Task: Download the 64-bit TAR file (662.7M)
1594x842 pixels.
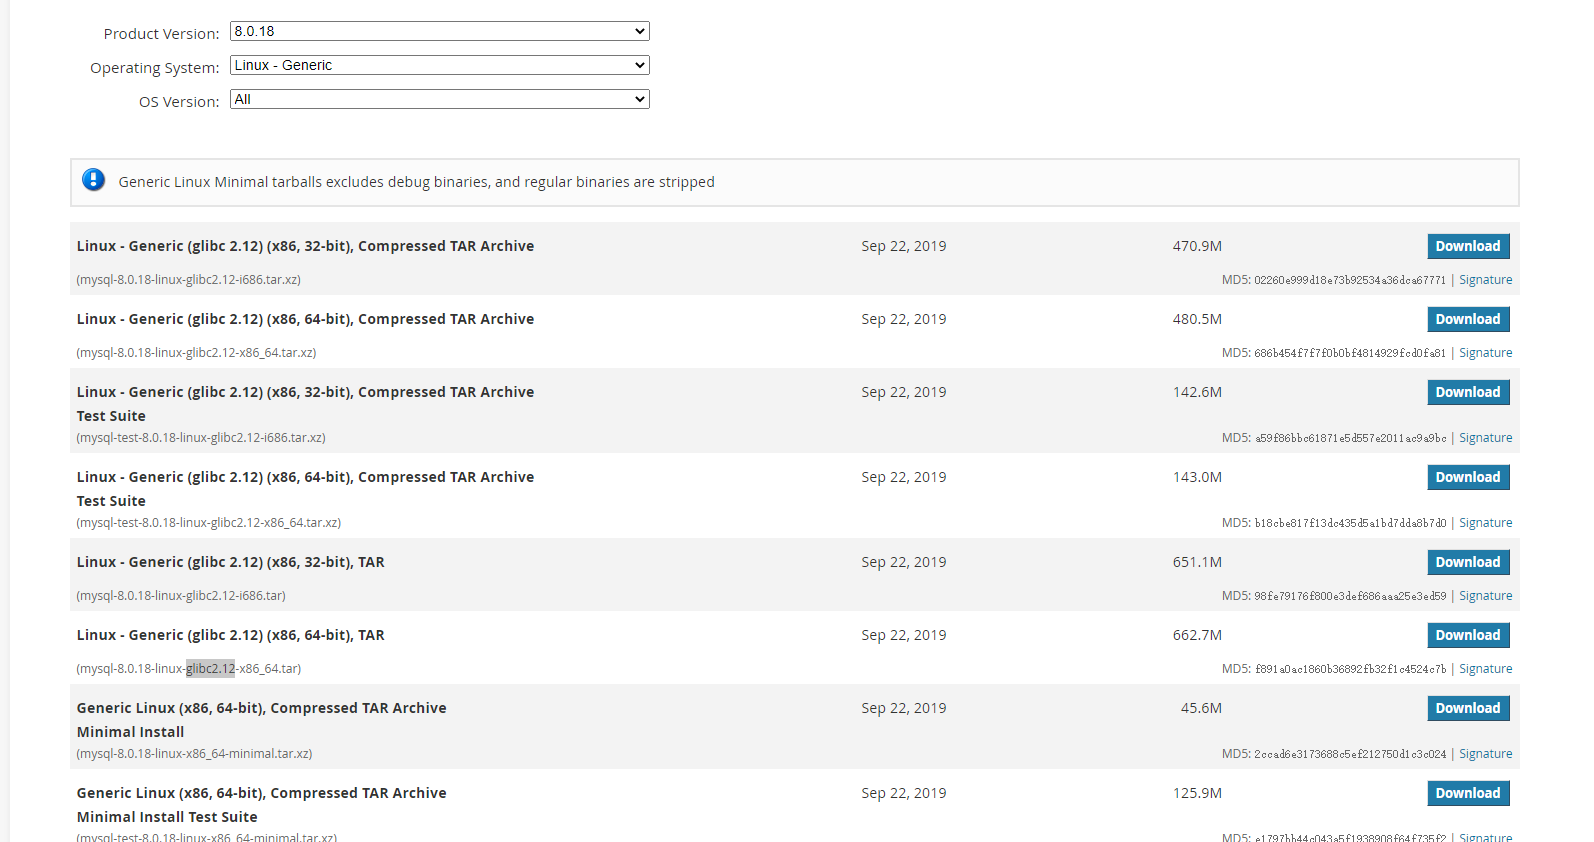Action: [1468, 635]
